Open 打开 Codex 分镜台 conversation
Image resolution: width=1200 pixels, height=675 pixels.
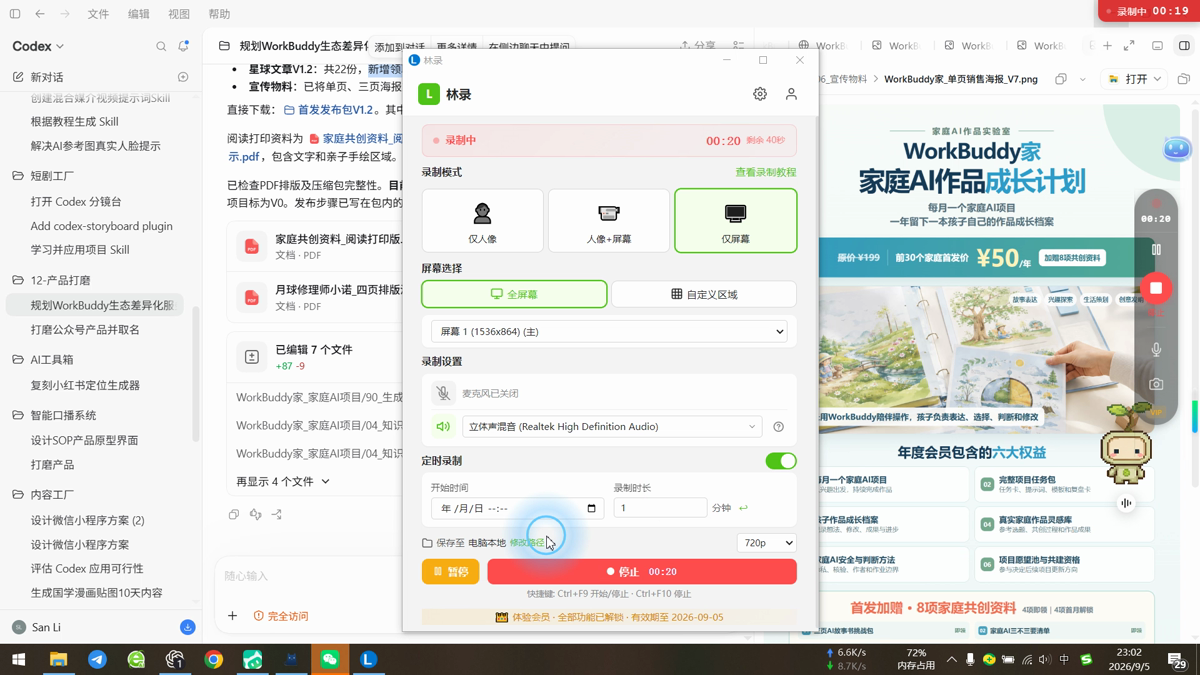(x=76, y=201)
